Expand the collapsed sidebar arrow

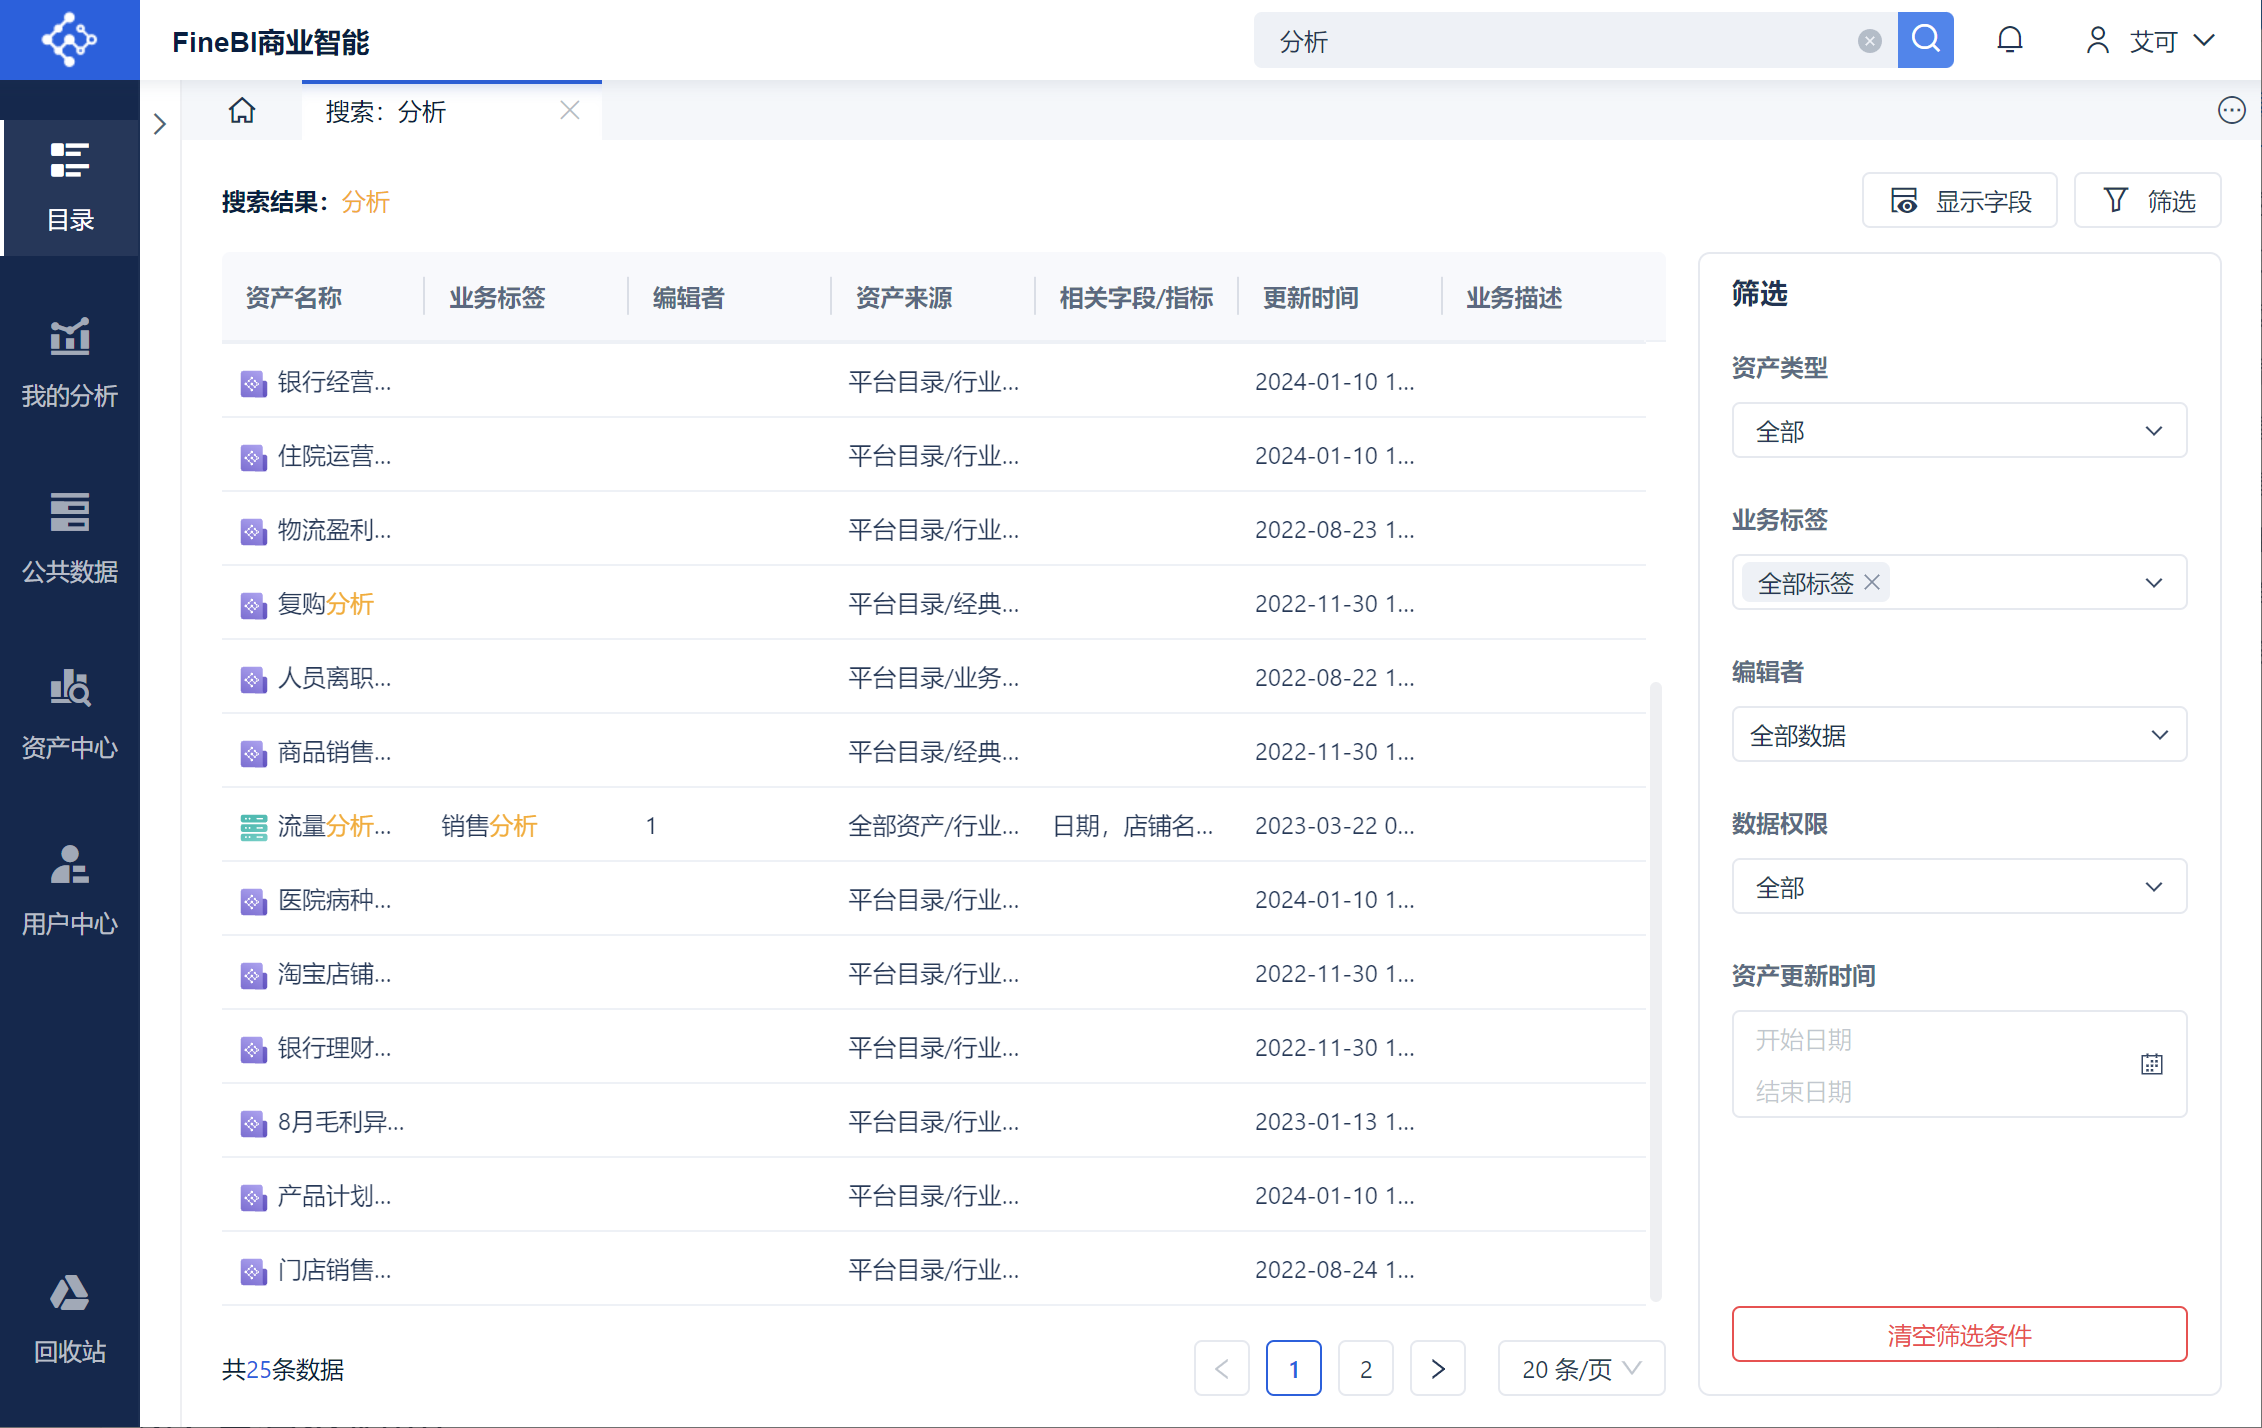(x=160, y=124)
